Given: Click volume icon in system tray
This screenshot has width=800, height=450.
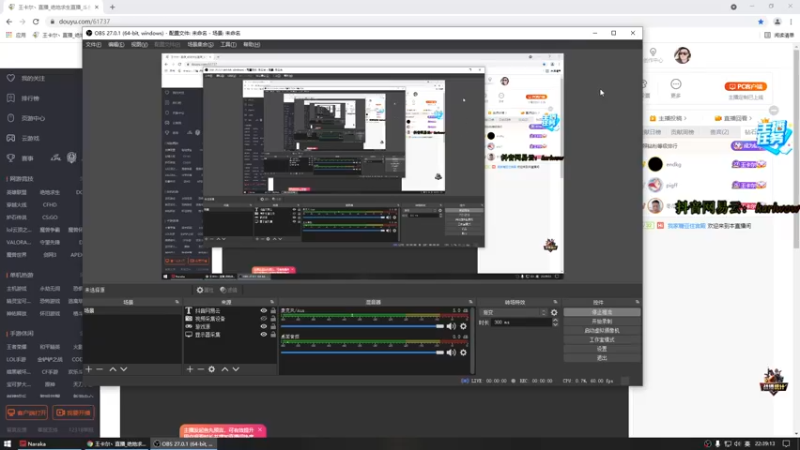Looking at the screenshot, I should click(x=737, y=444).
